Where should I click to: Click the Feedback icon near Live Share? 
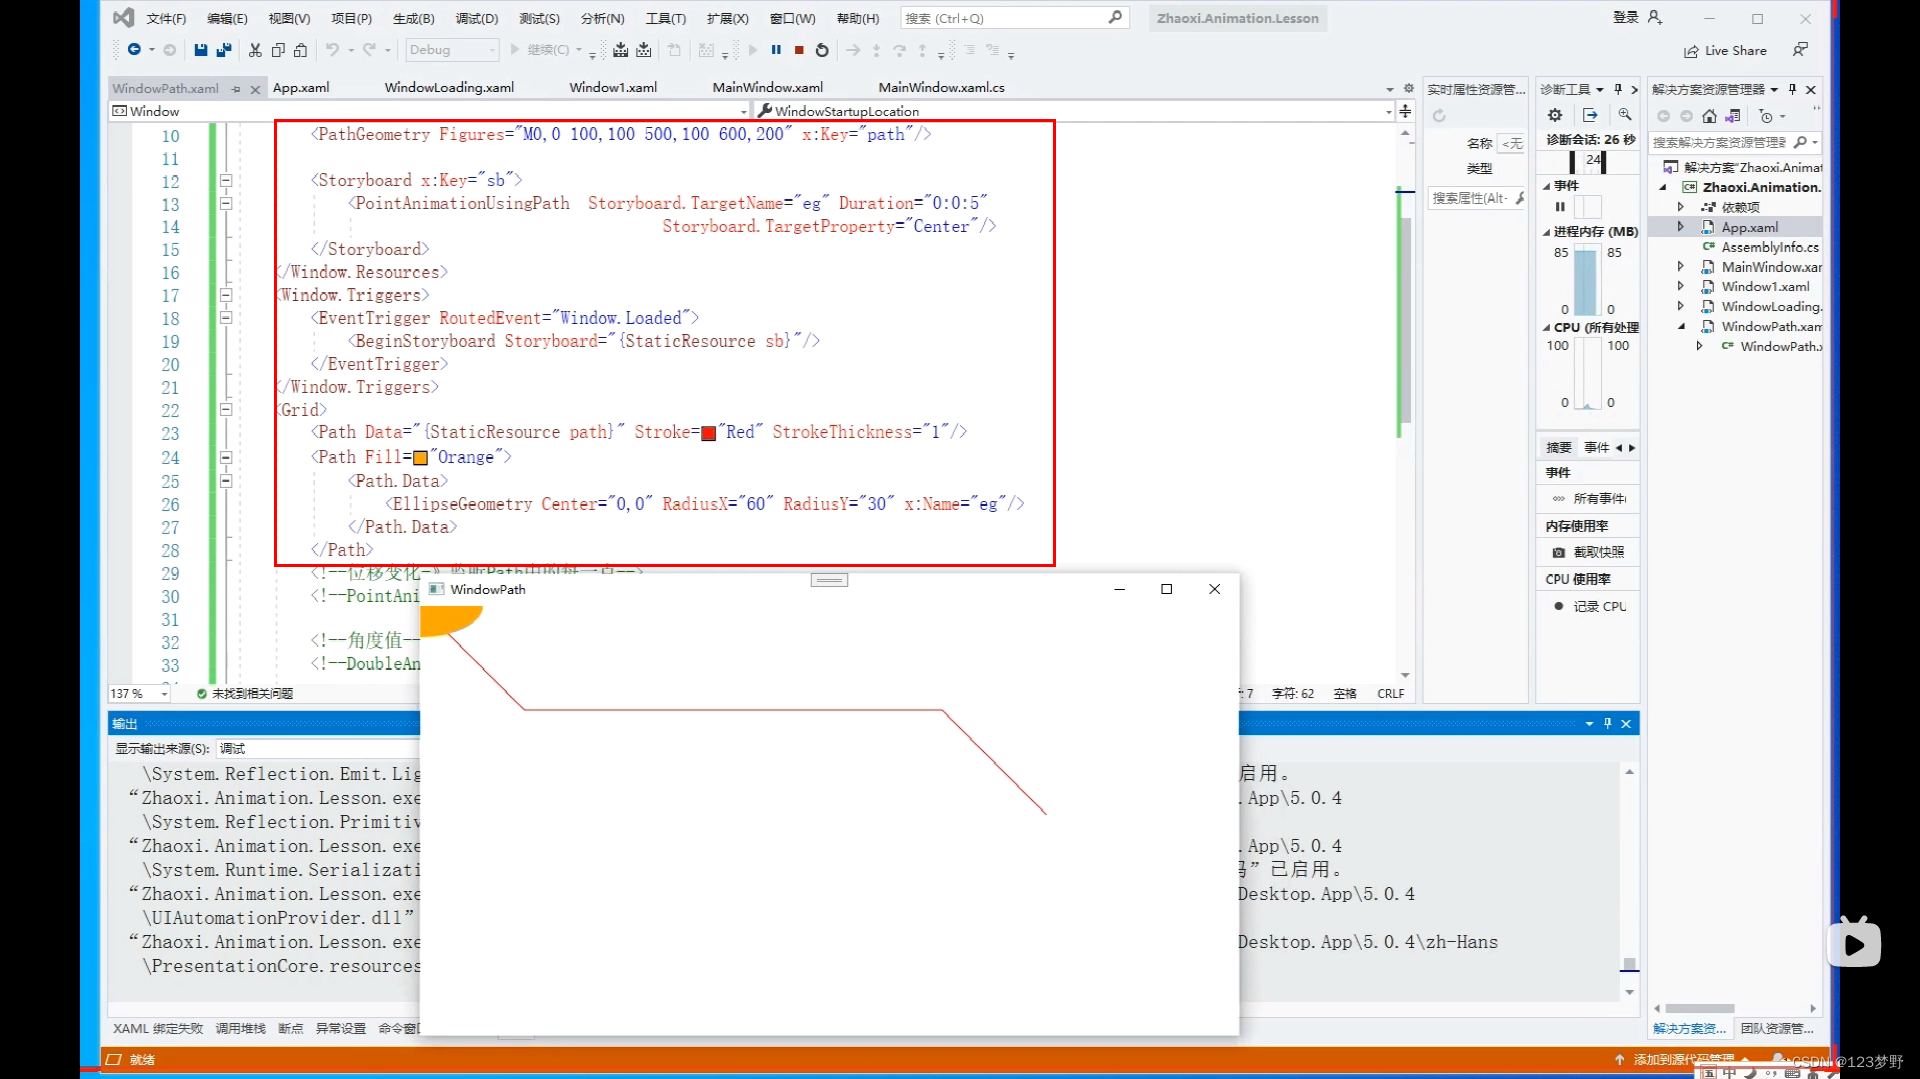1800,50
